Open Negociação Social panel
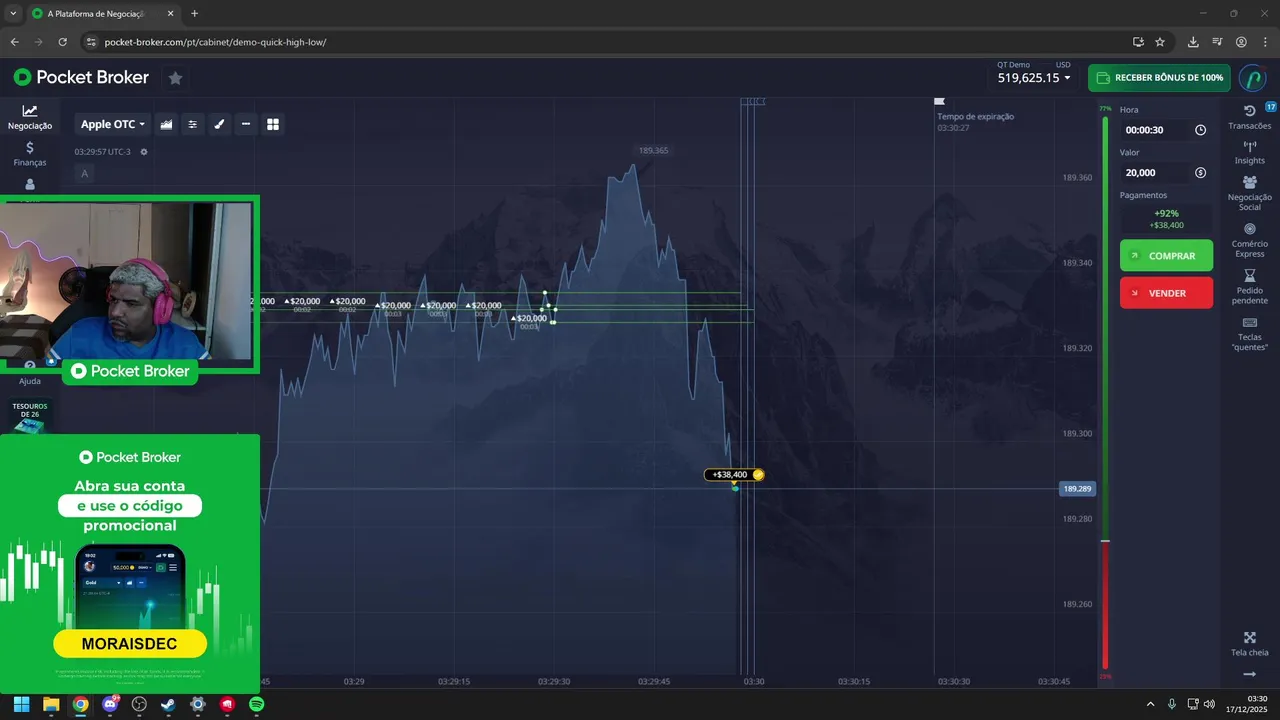The height and width of the screenshot is (720, 1280). pos(1250,193)
